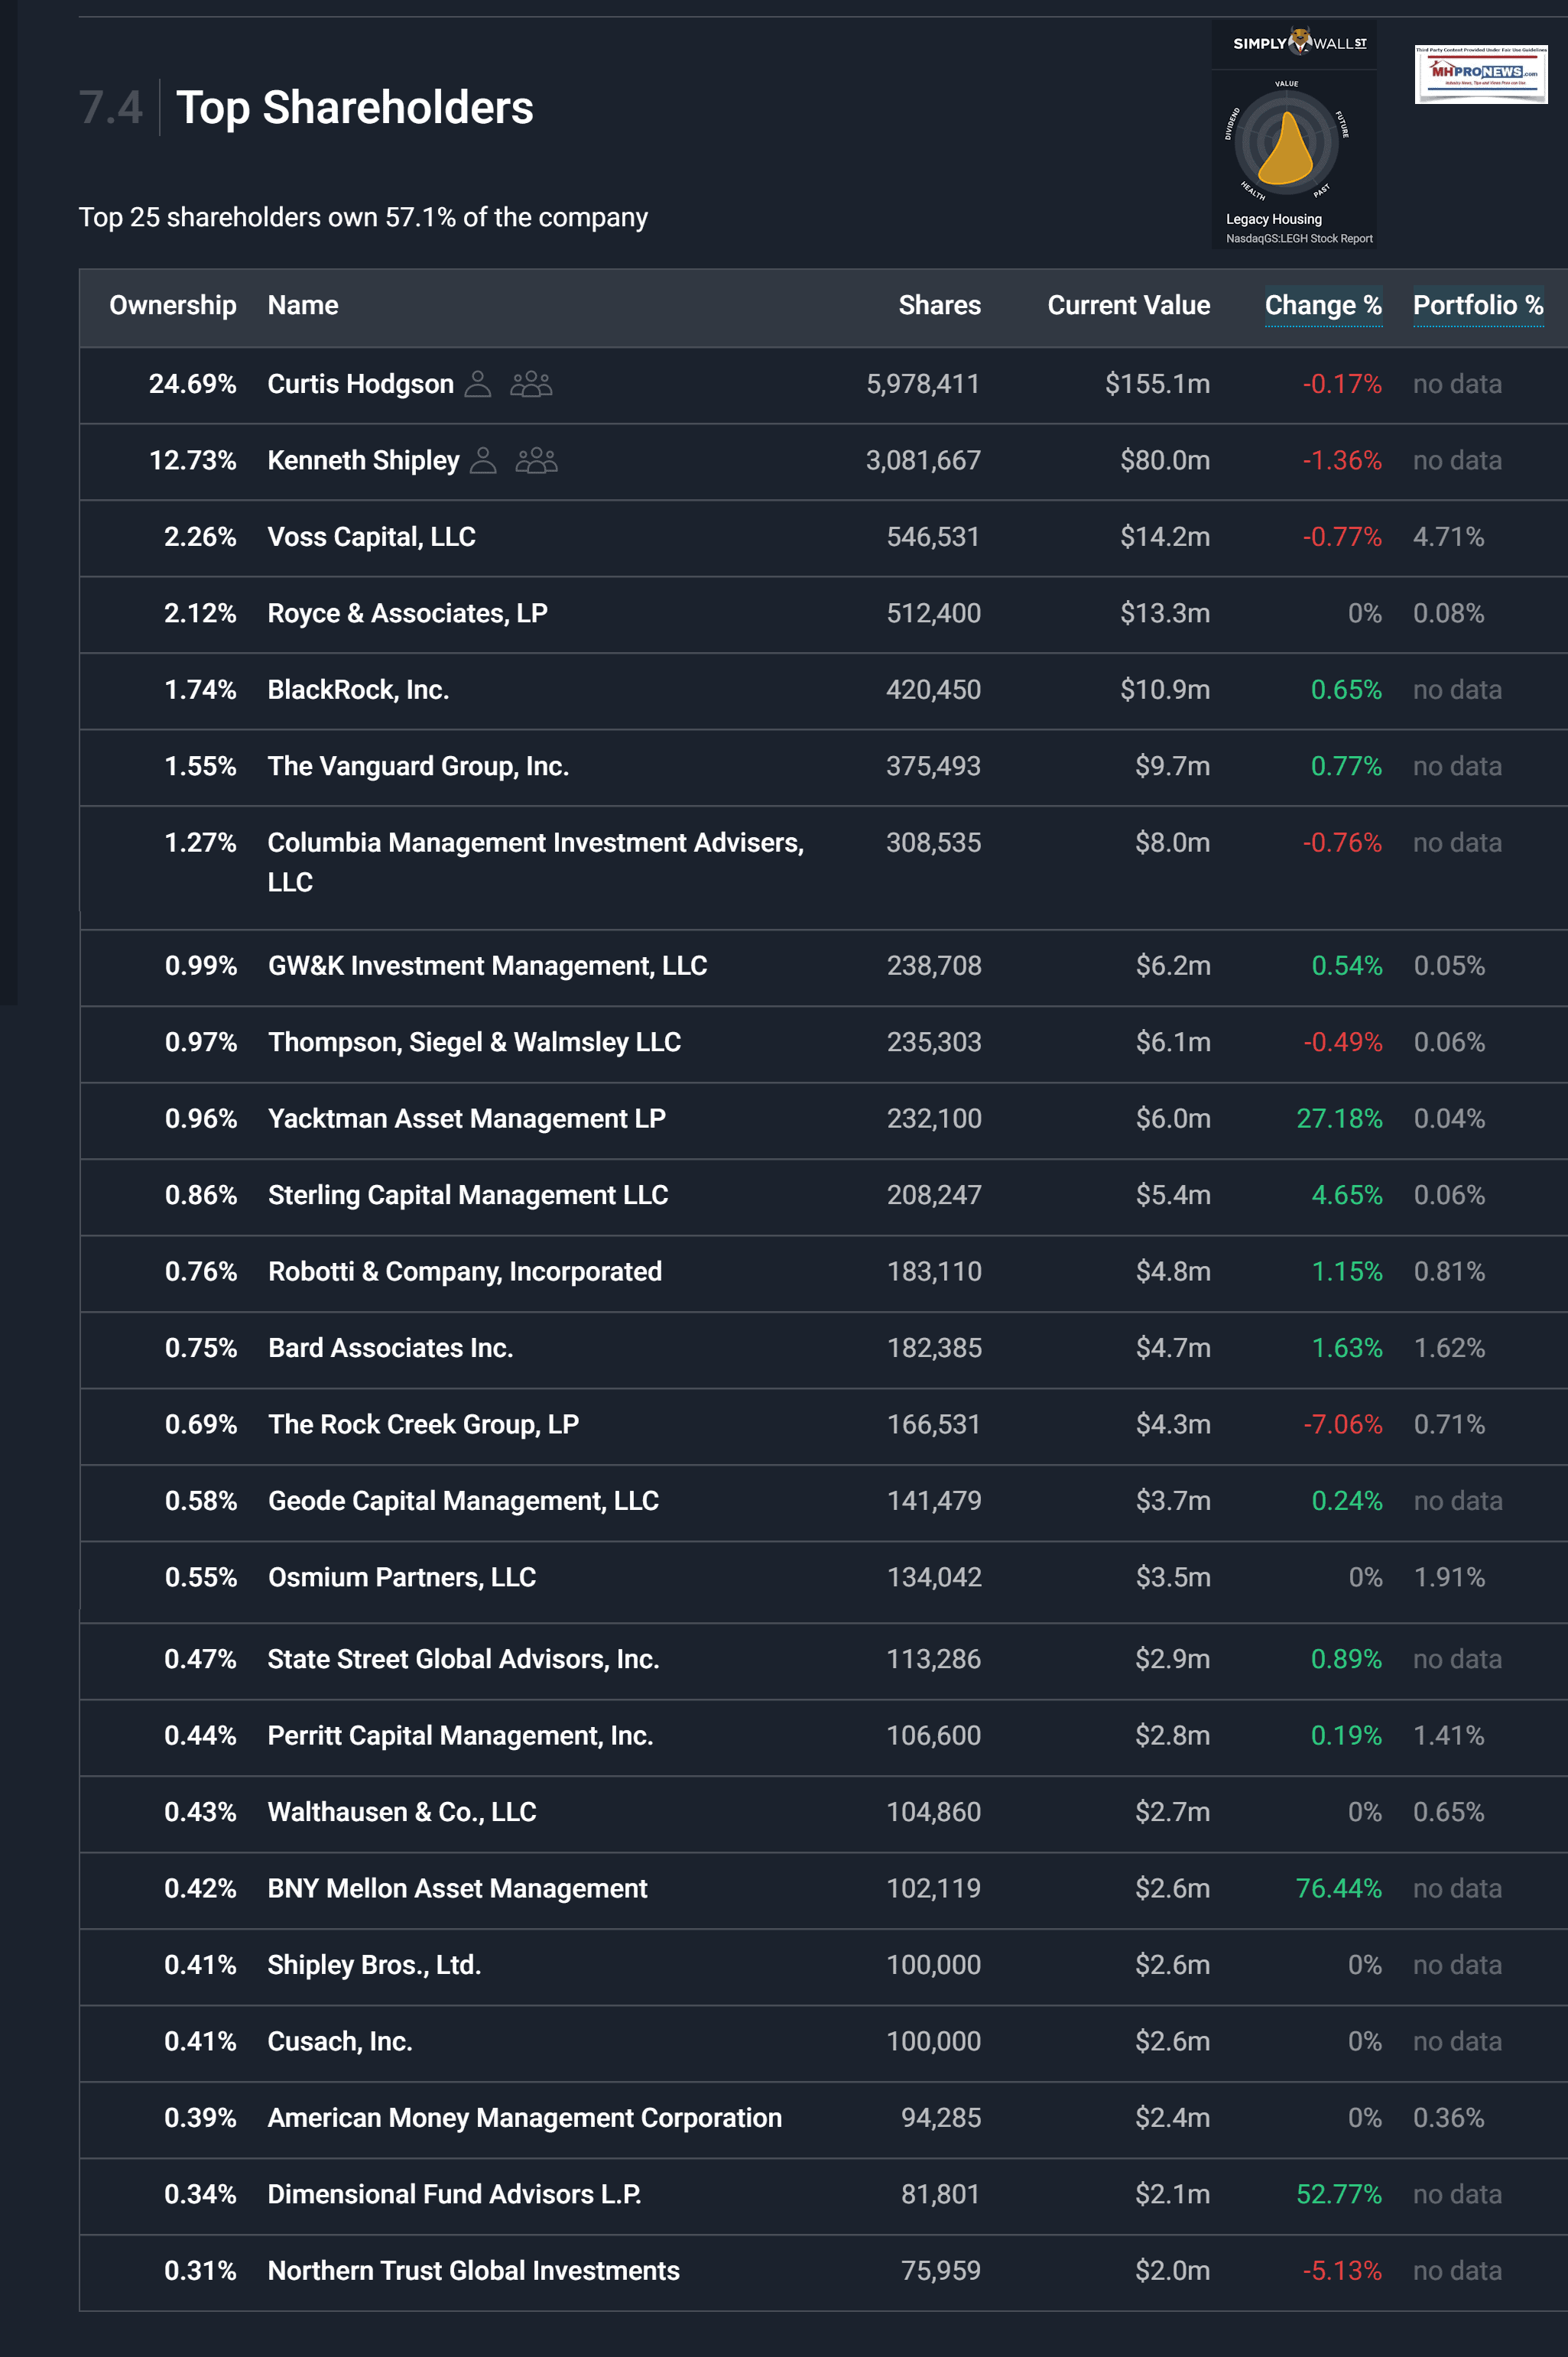Click Columbia Management Investment Advisers, LLC name
This screenshot has width=1568, height=2357.
coord(536,862)
